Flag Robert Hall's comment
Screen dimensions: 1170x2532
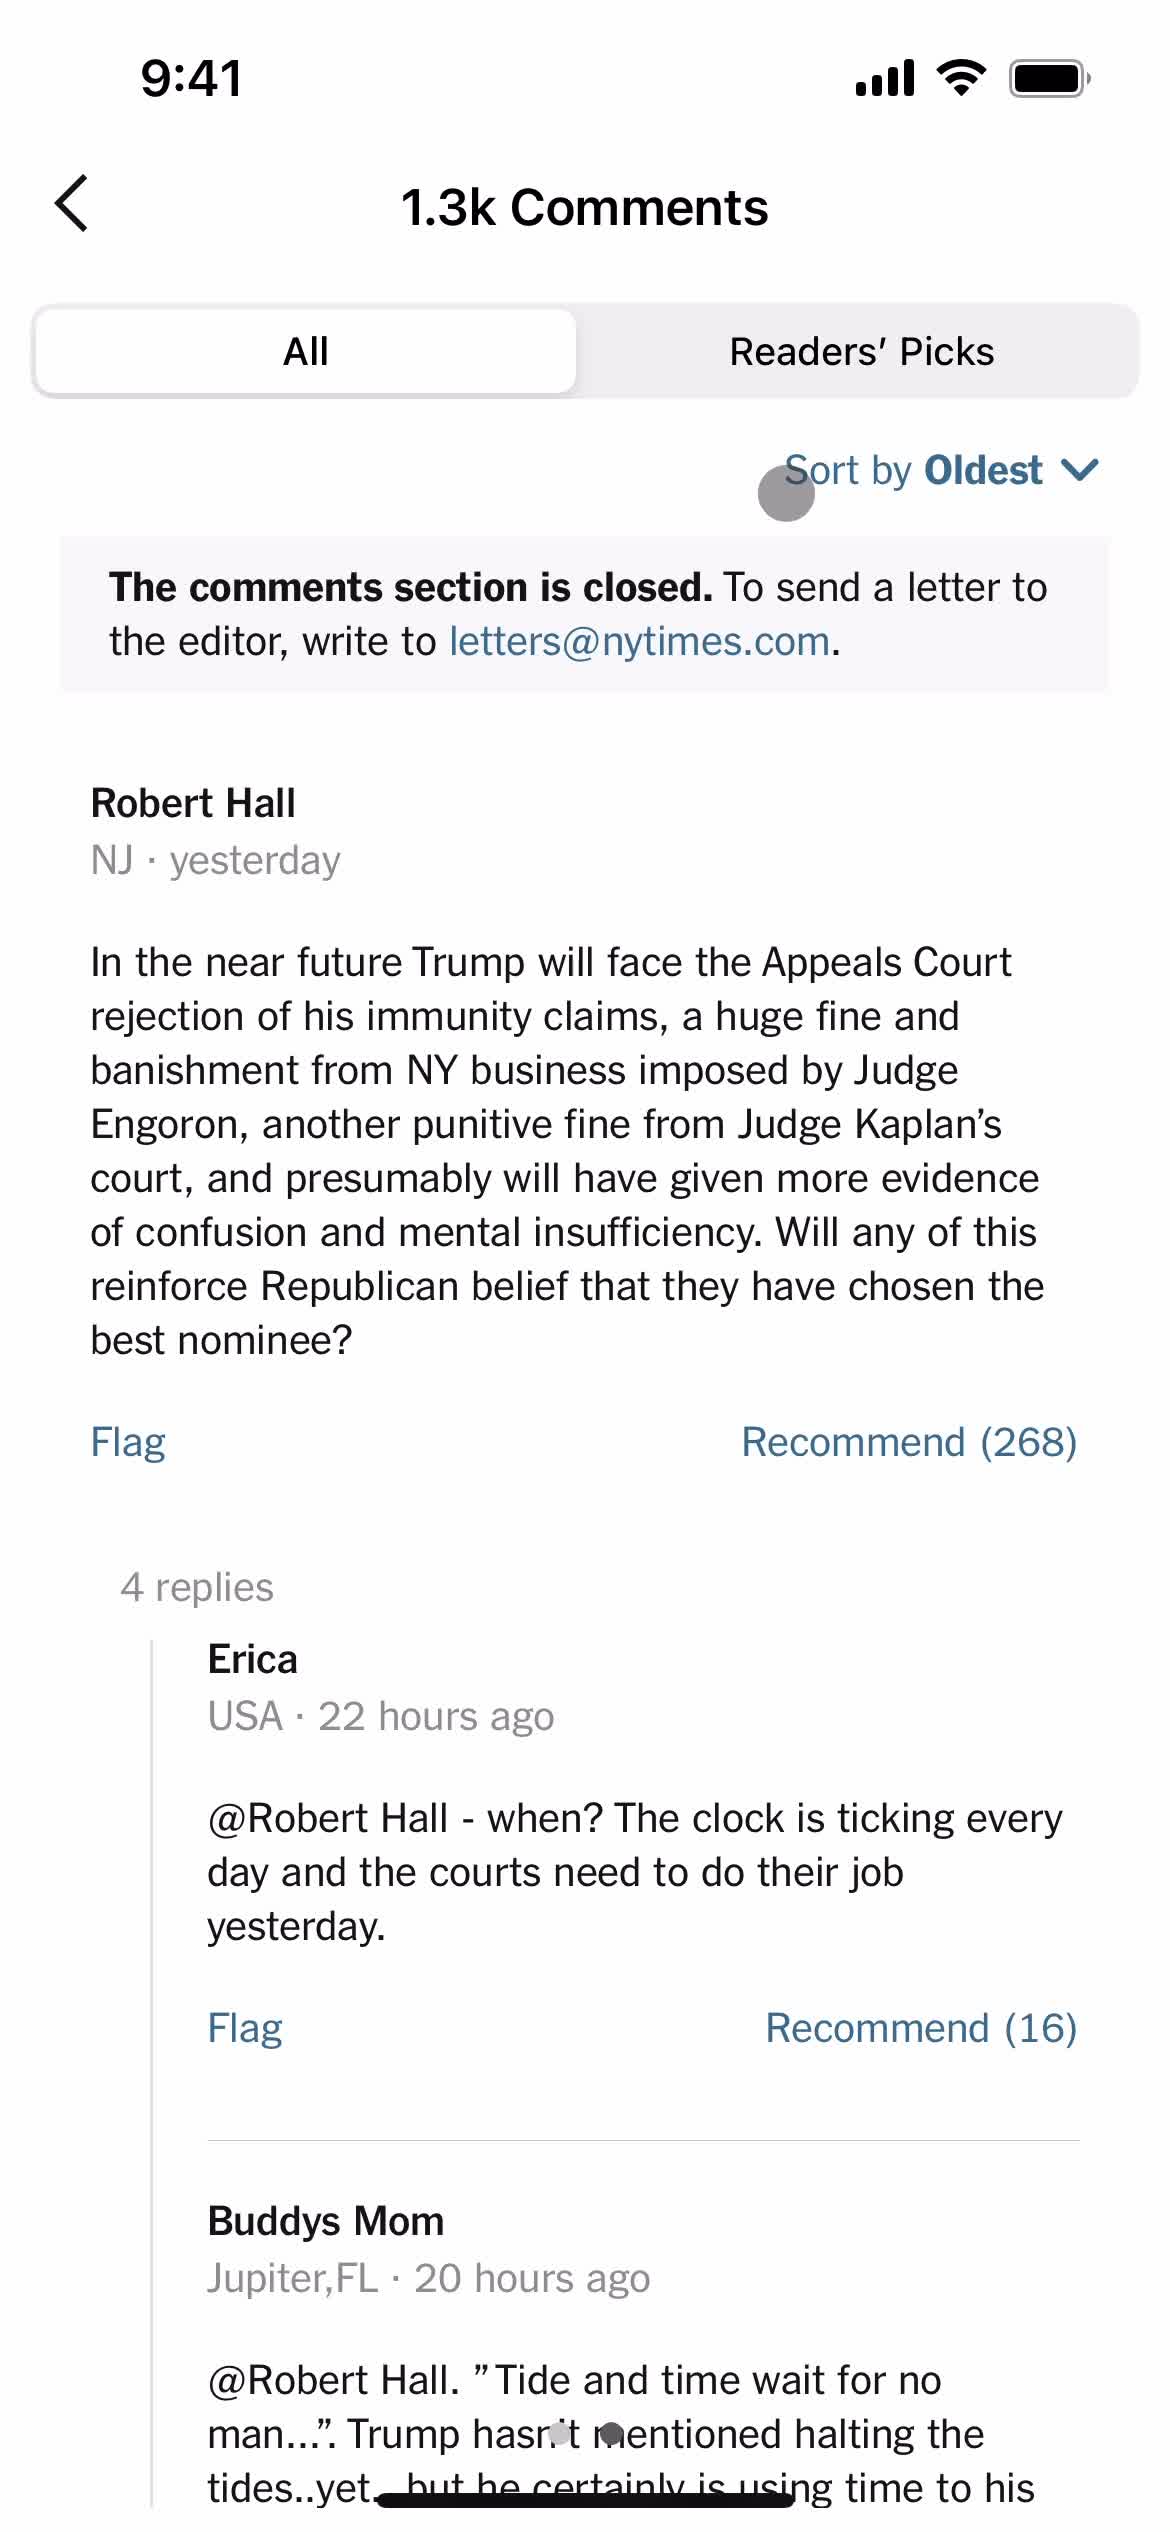pyautogui.click(x=128, y=1442)
